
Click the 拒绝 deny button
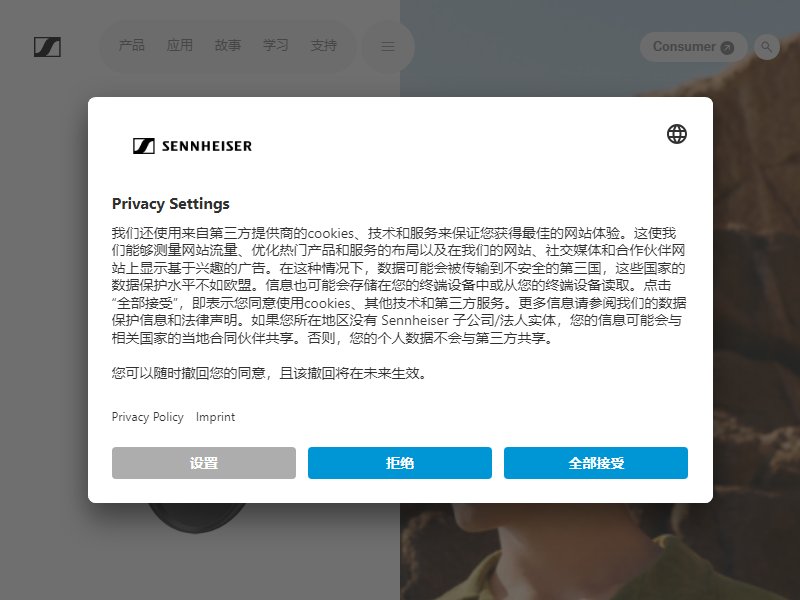click(399, 463)
